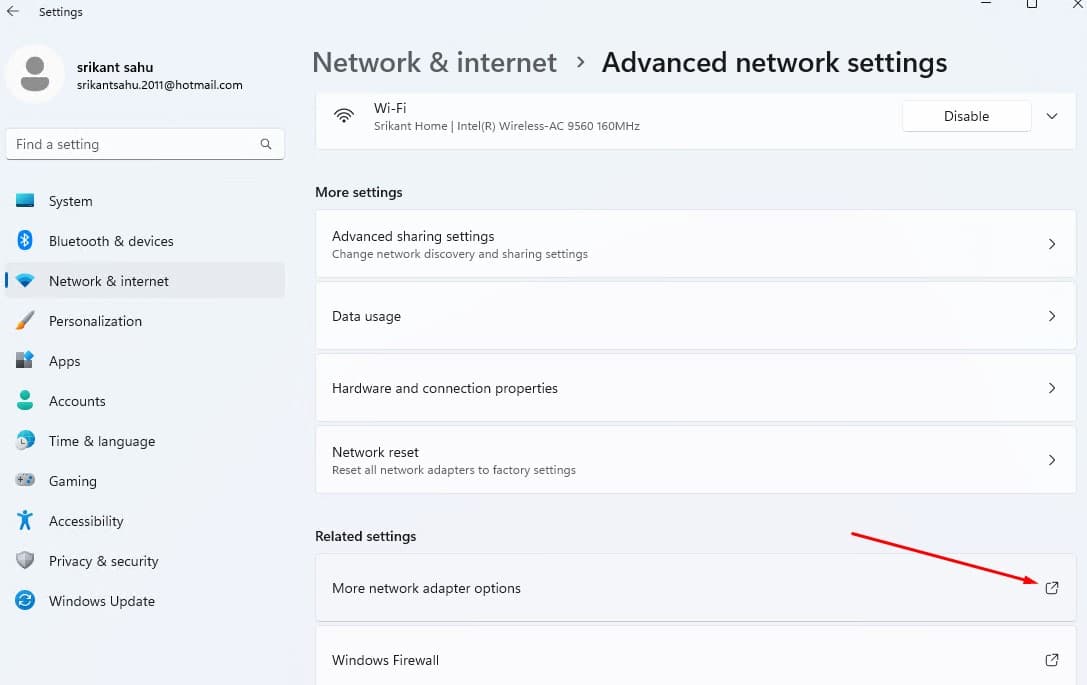The image size is (1087, 685).
Task: Go to Network & internet breadcrumb
Action: (435, 62)
